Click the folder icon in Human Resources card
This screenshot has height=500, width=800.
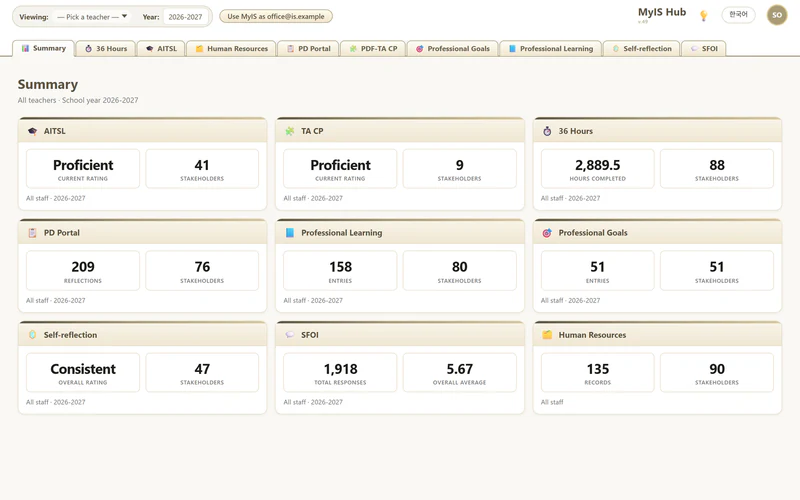[547, 335]
